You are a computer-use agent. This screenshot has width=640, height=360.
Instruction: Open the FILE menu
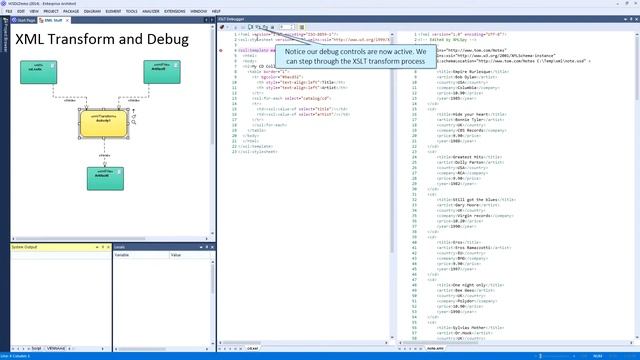(9, 11)
